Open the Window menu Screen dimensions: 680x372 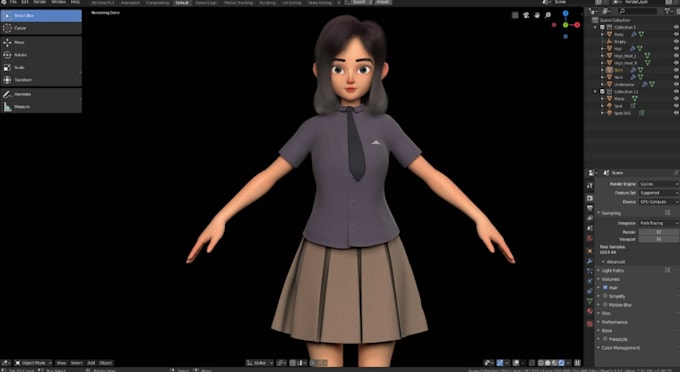point(59,2)
